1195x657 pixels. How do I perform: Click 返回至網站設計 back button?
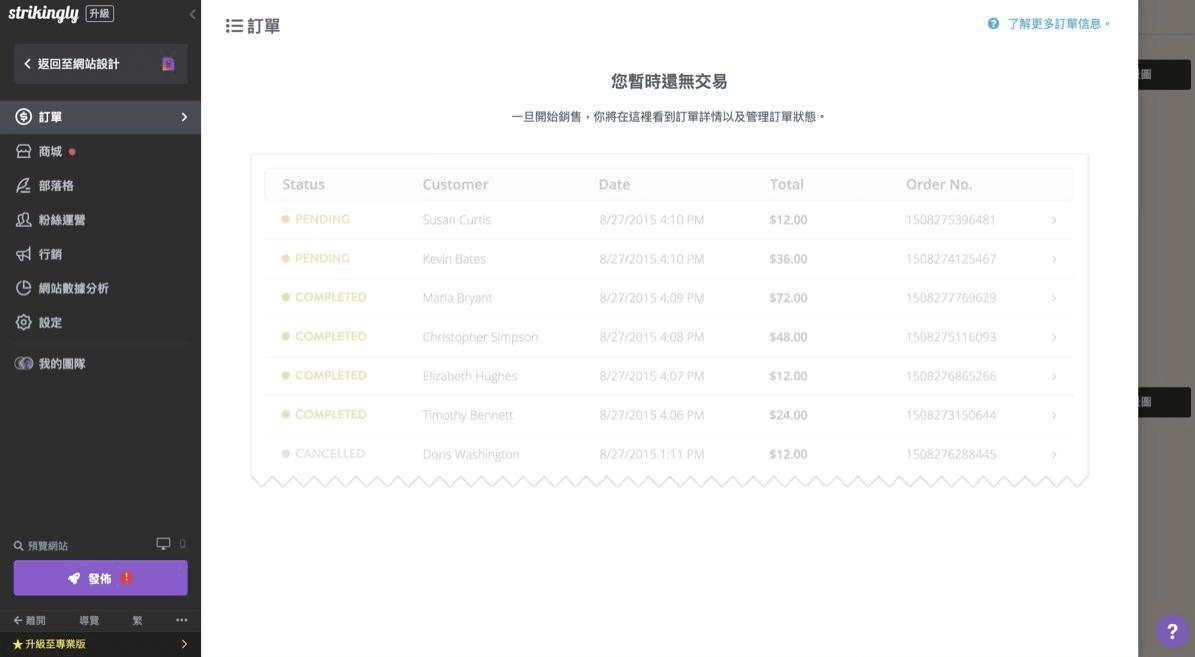(x=78, y=64)
